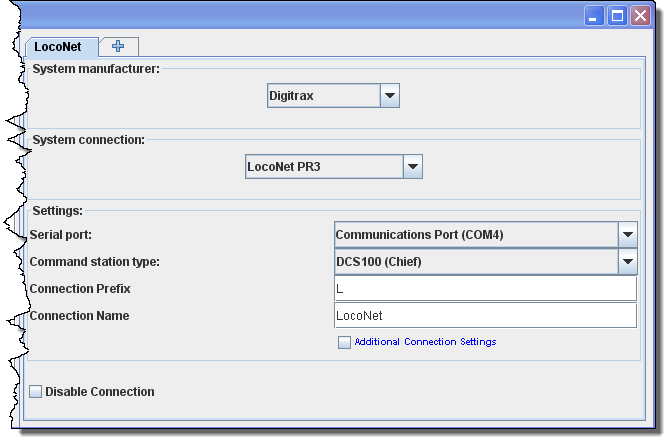The height and width of the screenshot is (445, 672).
Task: Click the Digitrax manufacturer combo box text
Action: pos(323,96)
